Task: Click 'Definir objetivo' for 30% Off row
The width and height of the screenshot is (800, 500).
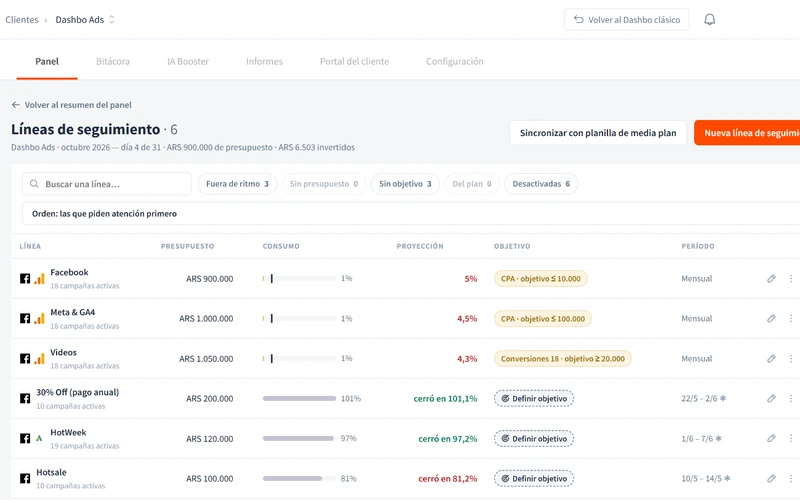Action: (534, 398)
